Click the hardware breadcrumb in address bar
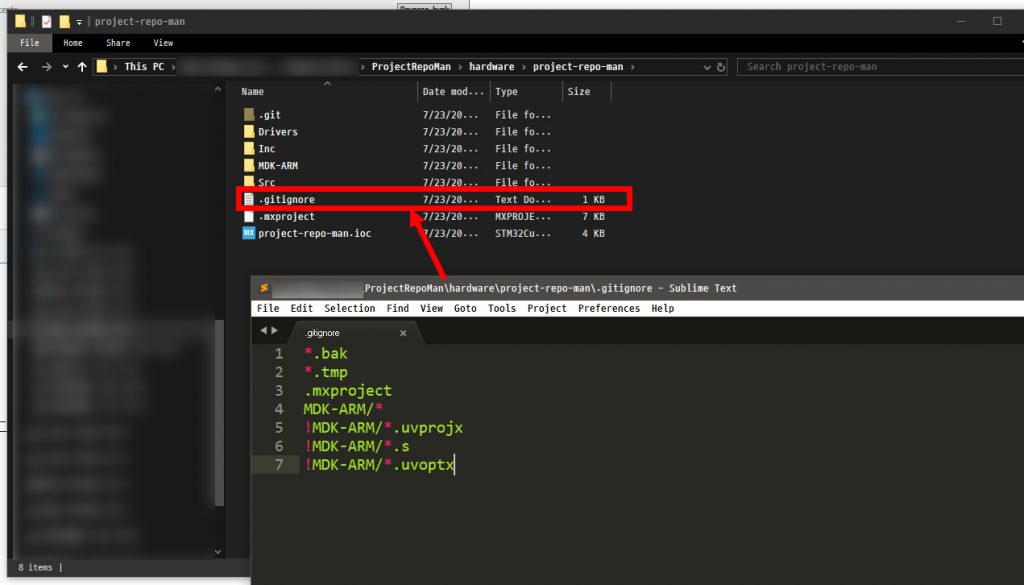Image resolution: width=1024 pixels, height=585 pixels. click(490, 67)
